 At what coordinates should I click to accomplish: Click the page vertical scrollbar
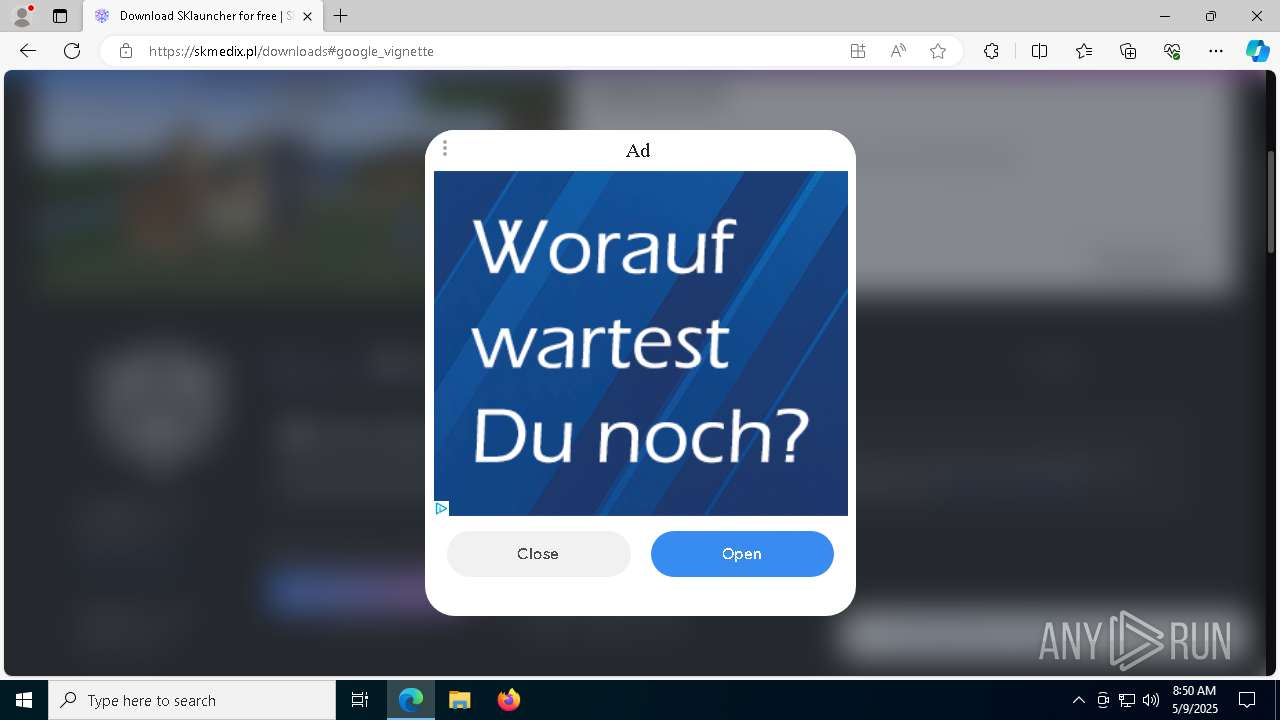tap(1271, 202)
